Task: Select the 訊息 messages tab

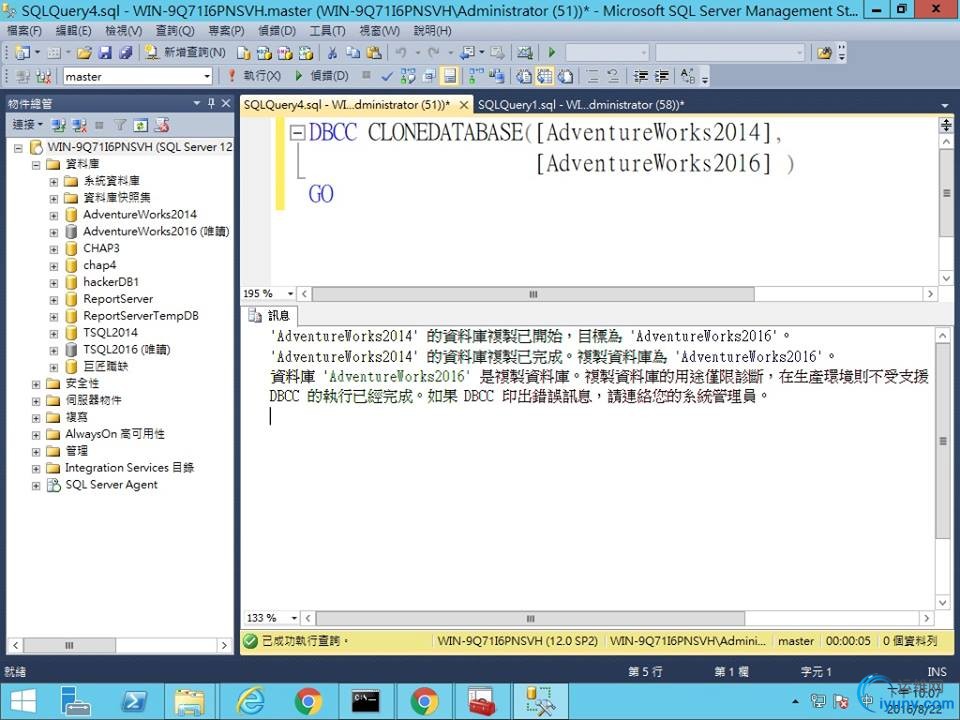Action: [x=269, y=315]
